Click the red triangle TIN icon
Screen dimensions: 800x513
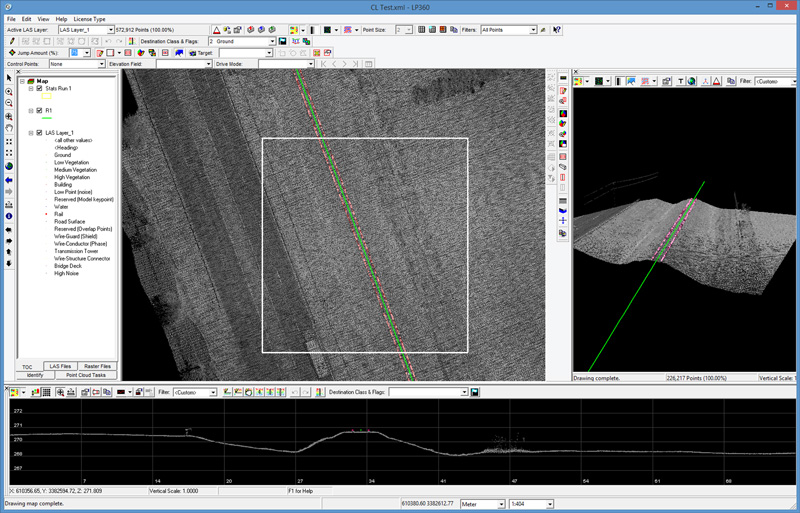[216, 30]
